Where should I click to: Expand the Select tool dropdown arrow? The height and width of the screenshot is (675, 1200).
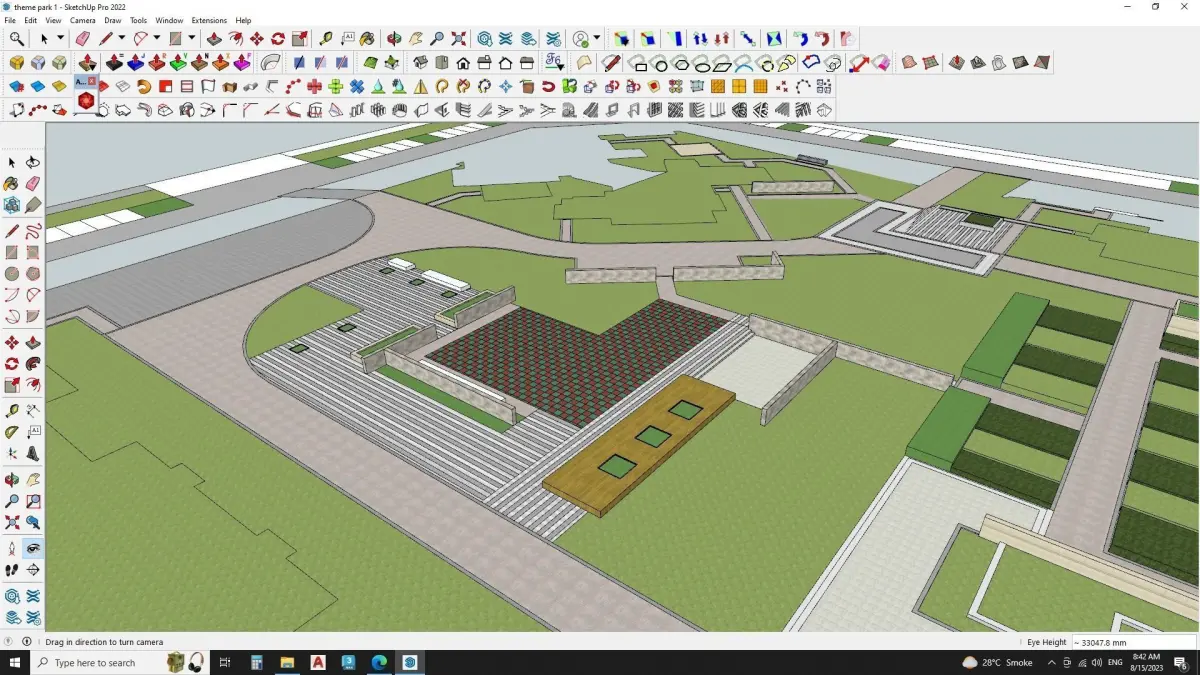(x=60, y=39)
